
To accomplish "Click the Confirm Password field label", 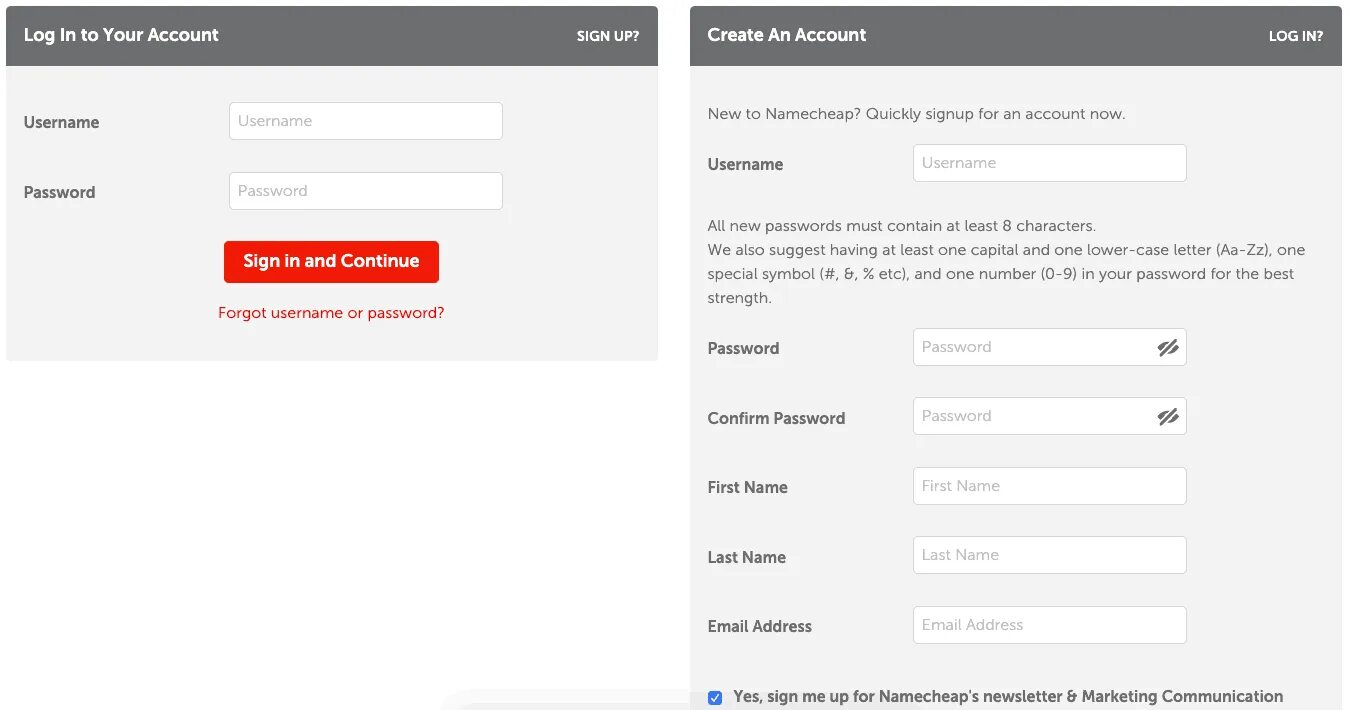I will [x=776, y=418].
